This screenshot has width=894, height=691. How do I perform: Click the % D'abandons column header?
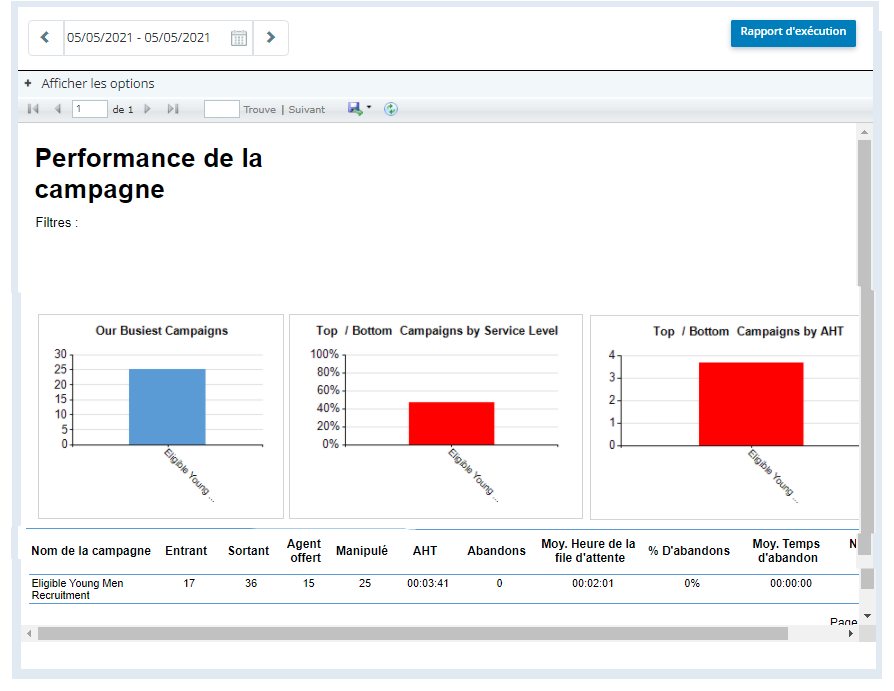click(x=689, y=551)
